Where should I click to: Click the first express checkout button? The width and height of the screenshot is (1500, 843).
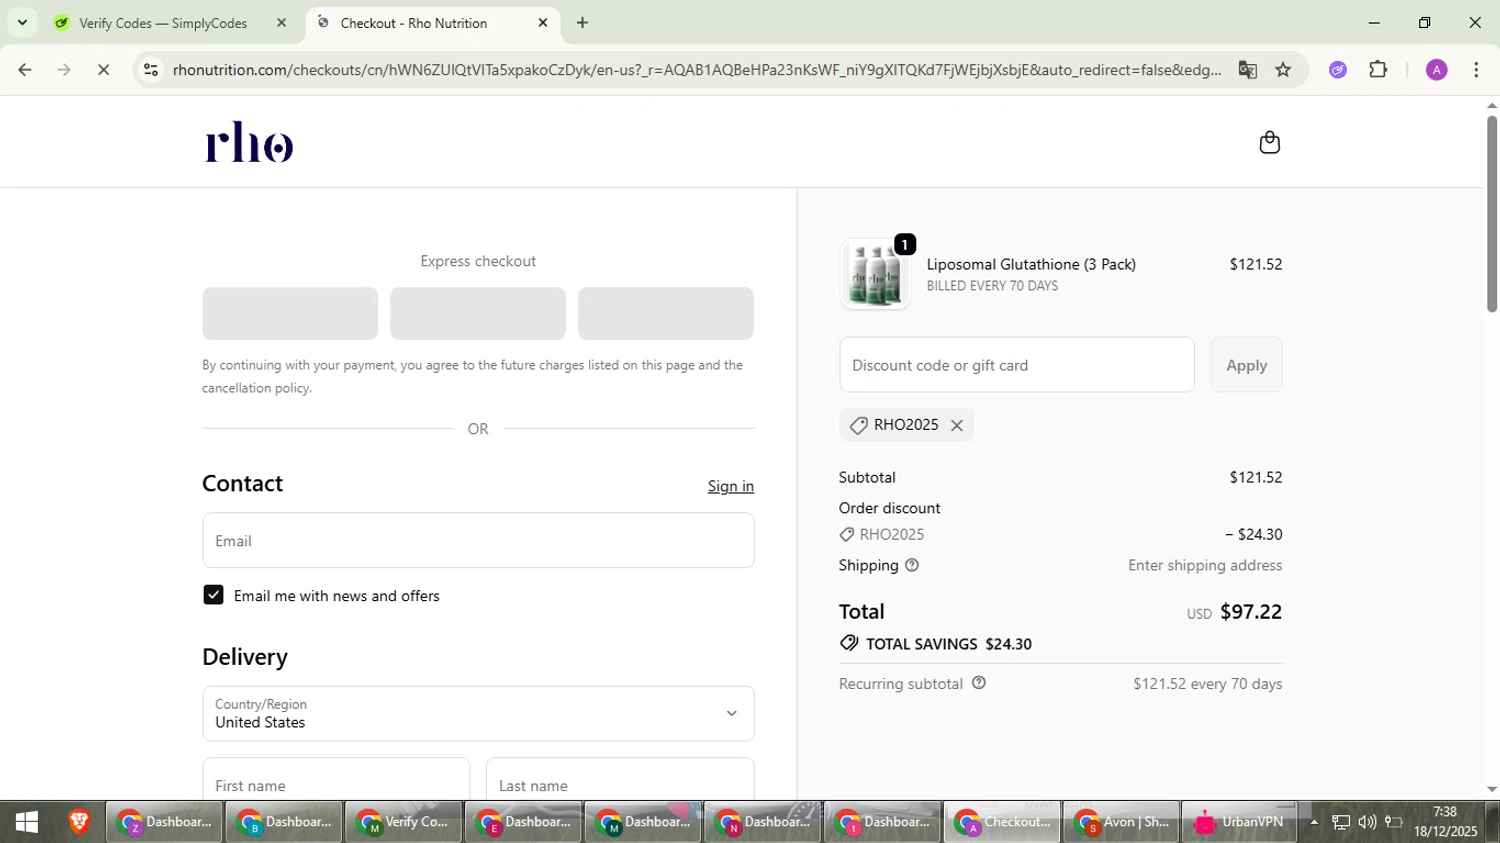click(290, 313)
